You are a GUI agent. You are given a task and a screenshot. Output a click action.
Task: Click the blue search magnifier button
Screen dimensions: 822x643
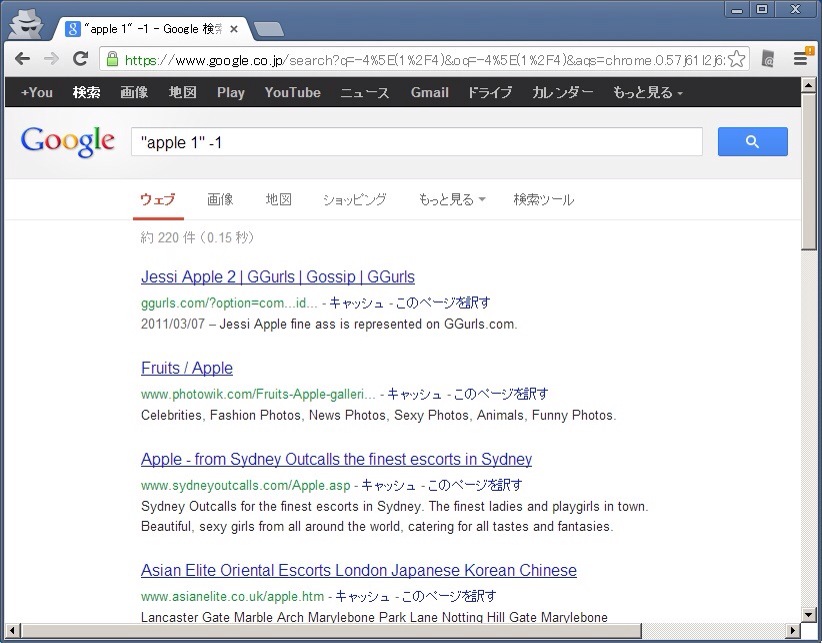pyautogui.click(x=752, y=141)
